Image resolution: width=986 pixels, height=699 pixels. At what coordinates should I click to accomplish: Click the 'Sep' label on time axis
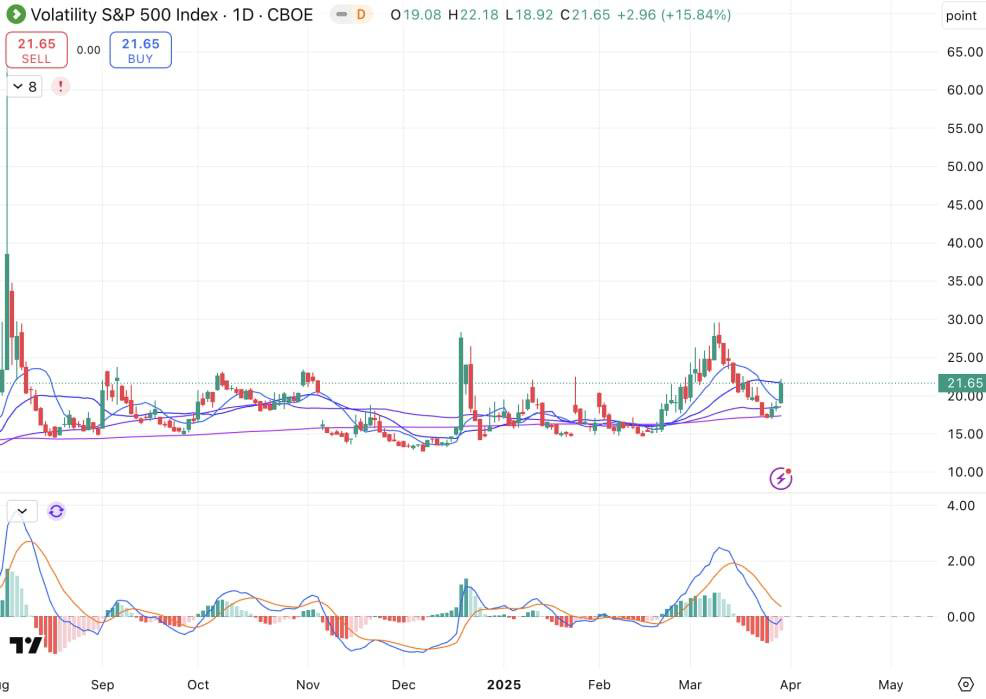coord(102,685)
